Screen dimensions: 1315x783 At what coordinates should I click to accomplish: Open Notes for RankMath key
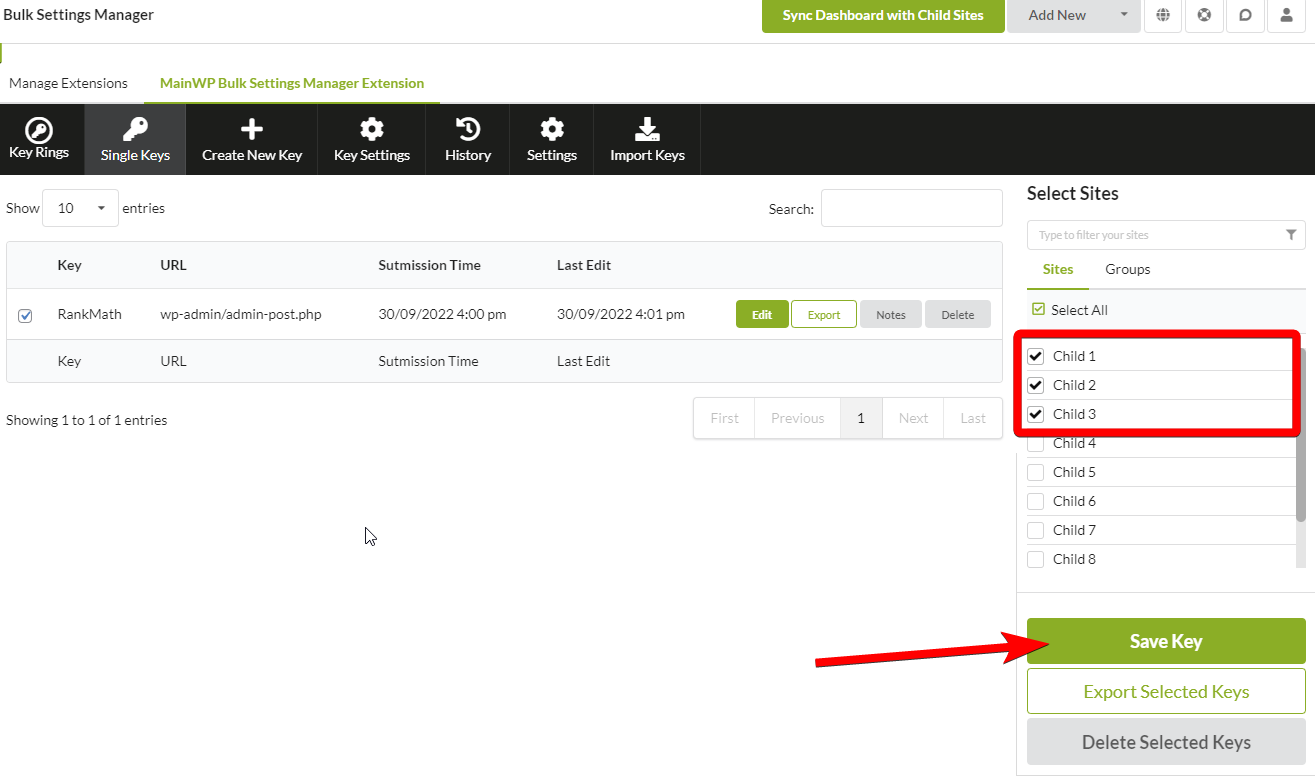pos(891,314)
